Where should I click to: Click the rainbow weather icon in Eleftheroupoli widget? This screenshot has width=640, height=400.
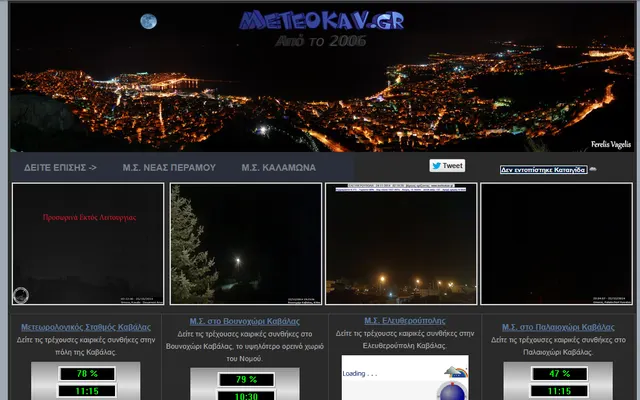pos(456,371)
